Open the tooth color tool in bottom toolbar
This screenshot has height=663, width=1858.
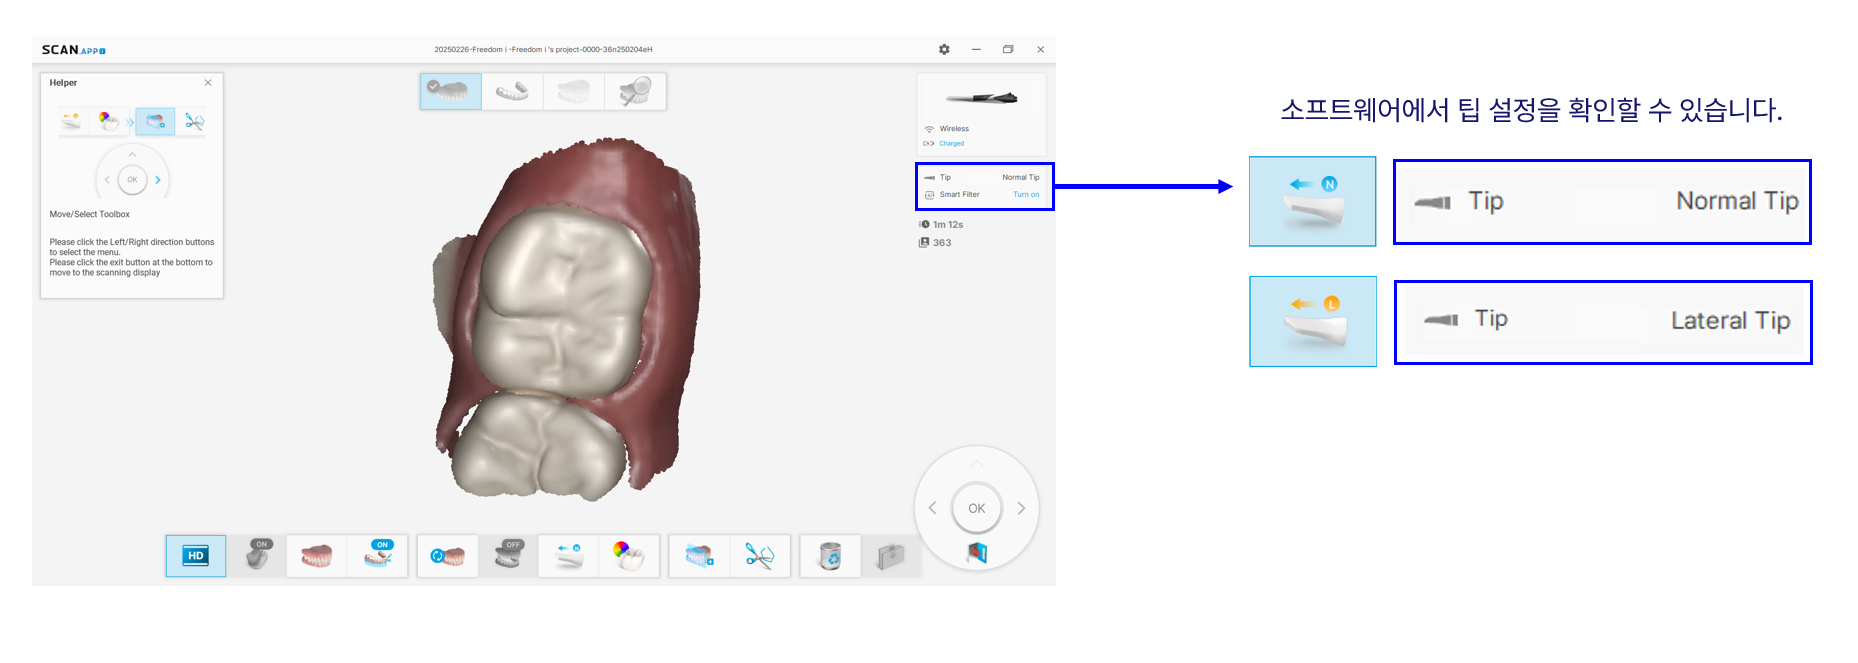click(629, 556)
